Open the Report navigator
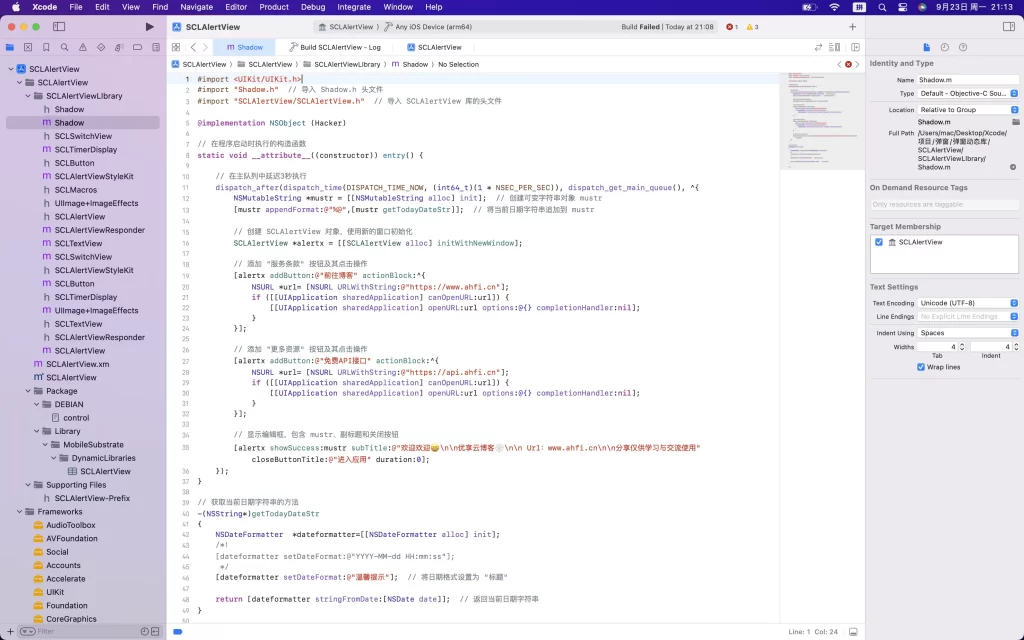This screenshot has width=1024, height=640. pyautogui.click(x=155, y=47)
